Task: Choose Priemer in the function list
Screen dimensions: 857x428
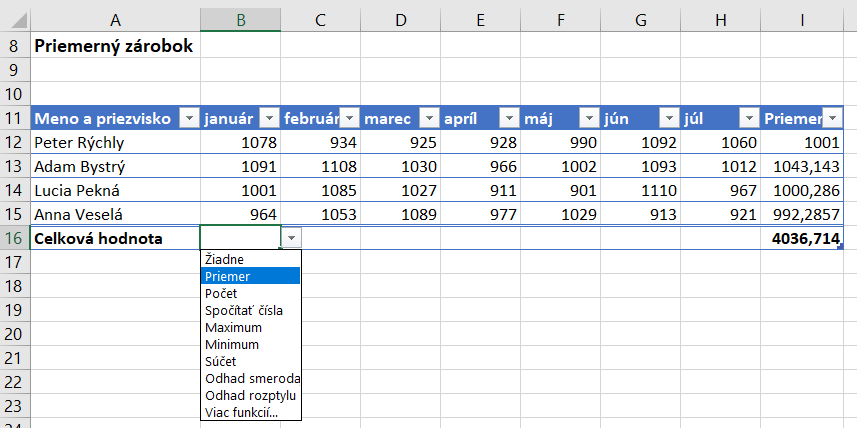Action: click(x=227, y=276)
